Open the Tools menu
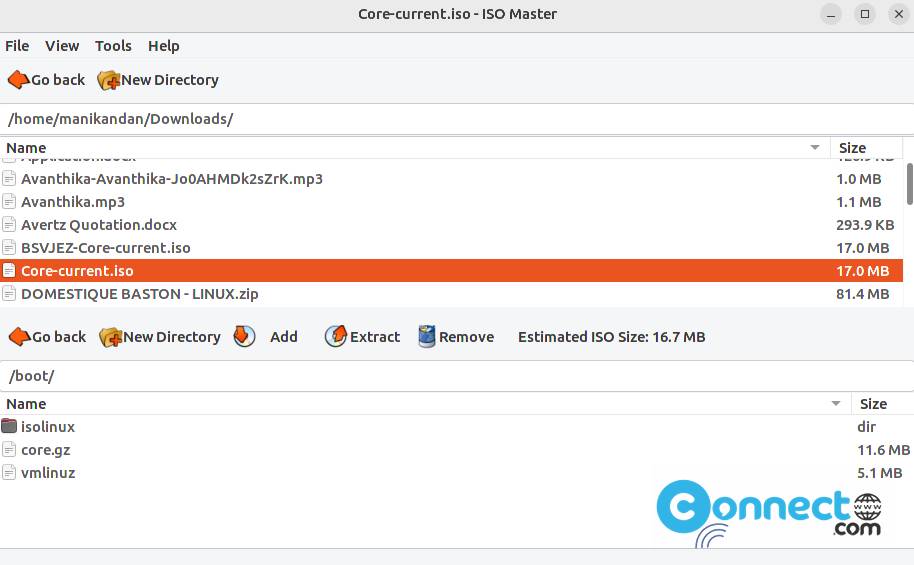914x565 pixels. (x=113, y=45)
